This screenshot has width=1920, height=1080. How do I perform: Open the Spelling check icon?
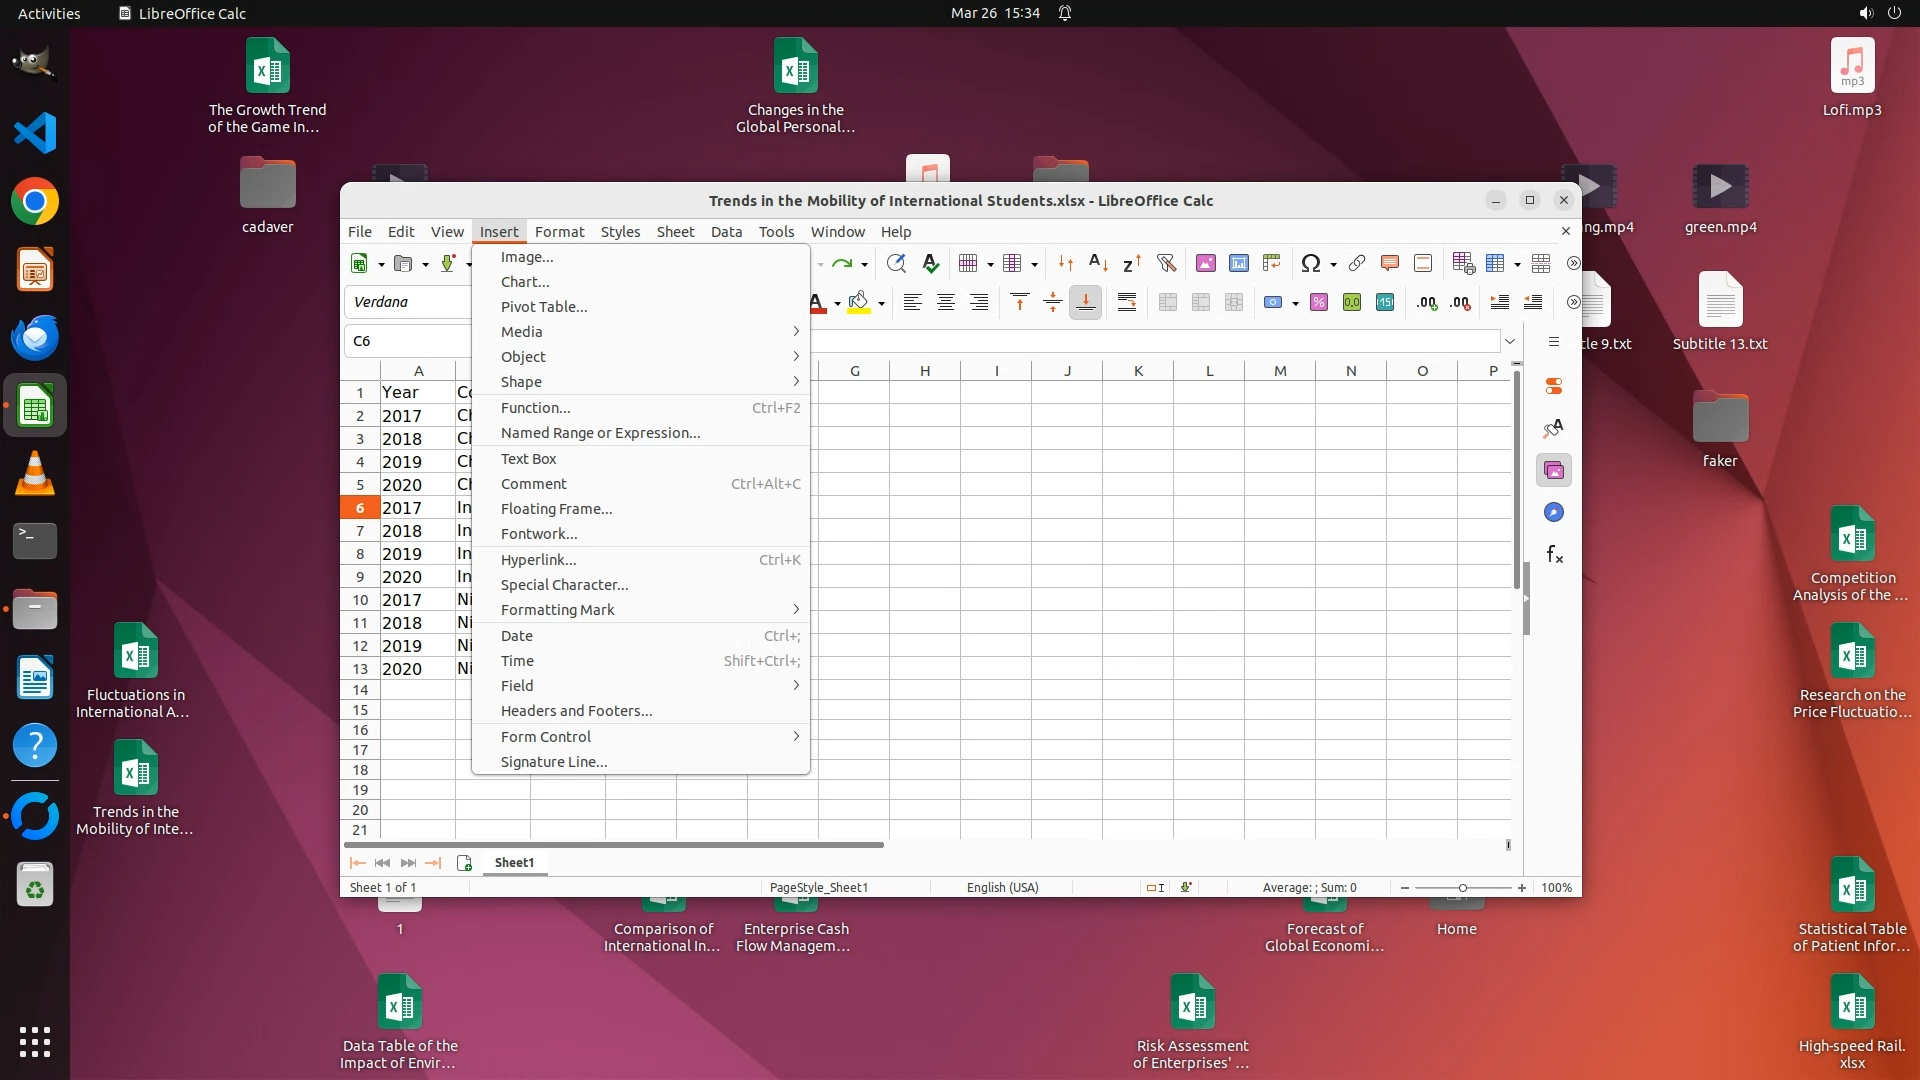930,263
